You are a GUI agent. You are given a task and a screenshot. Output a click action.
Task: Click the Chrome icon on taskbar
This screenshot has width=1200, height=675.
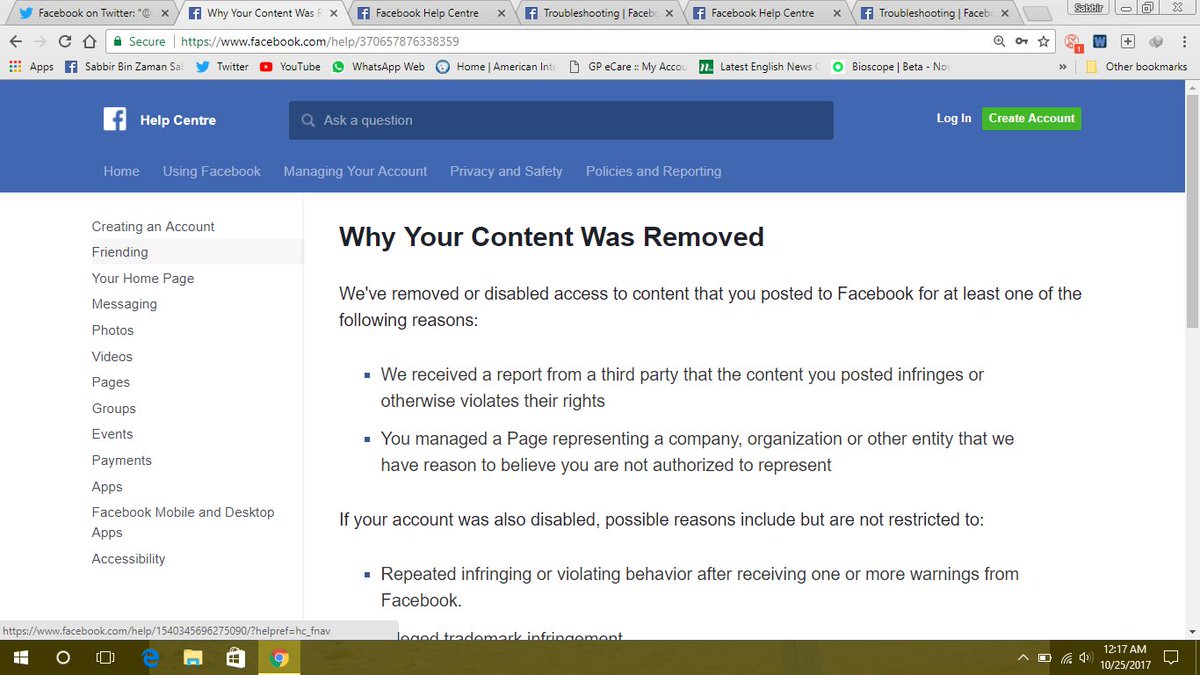click(x=280, y=658)
